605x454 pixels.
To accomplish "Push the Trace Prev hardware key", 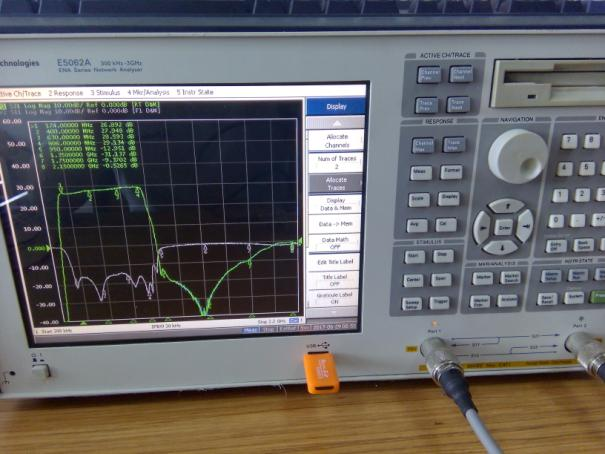I will (x=426, y=105).
